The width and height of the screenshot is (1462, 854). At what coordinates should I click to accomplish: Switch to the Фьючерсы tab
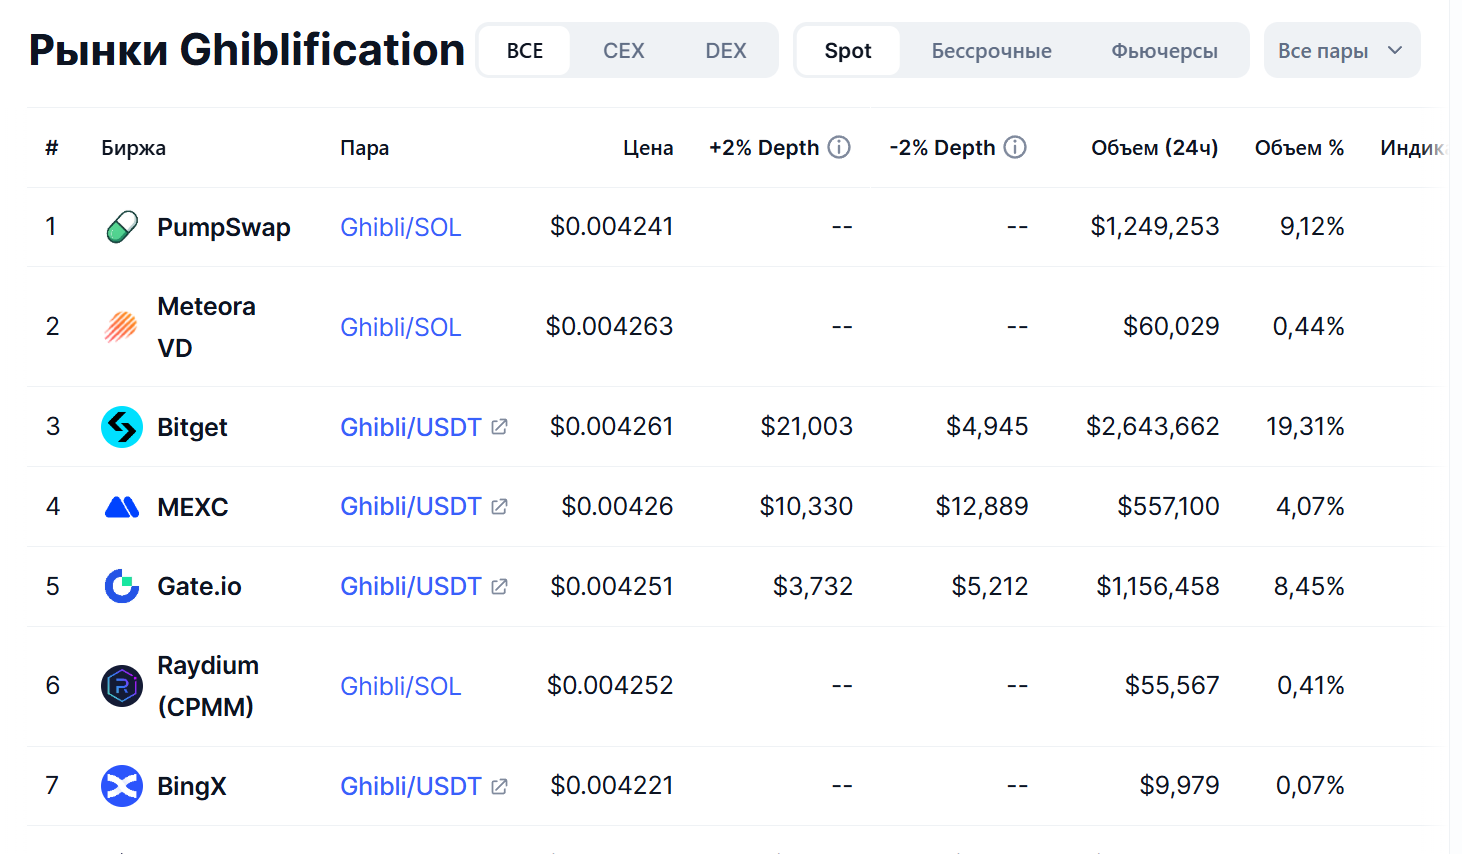tap(1165, 51)
